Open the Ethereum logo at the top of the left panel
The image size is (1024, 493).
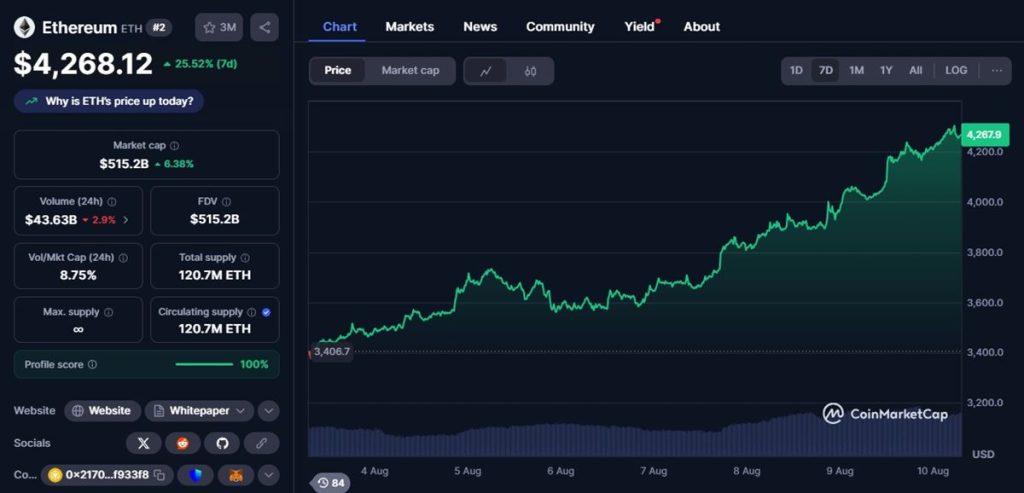tap(24, 27)
